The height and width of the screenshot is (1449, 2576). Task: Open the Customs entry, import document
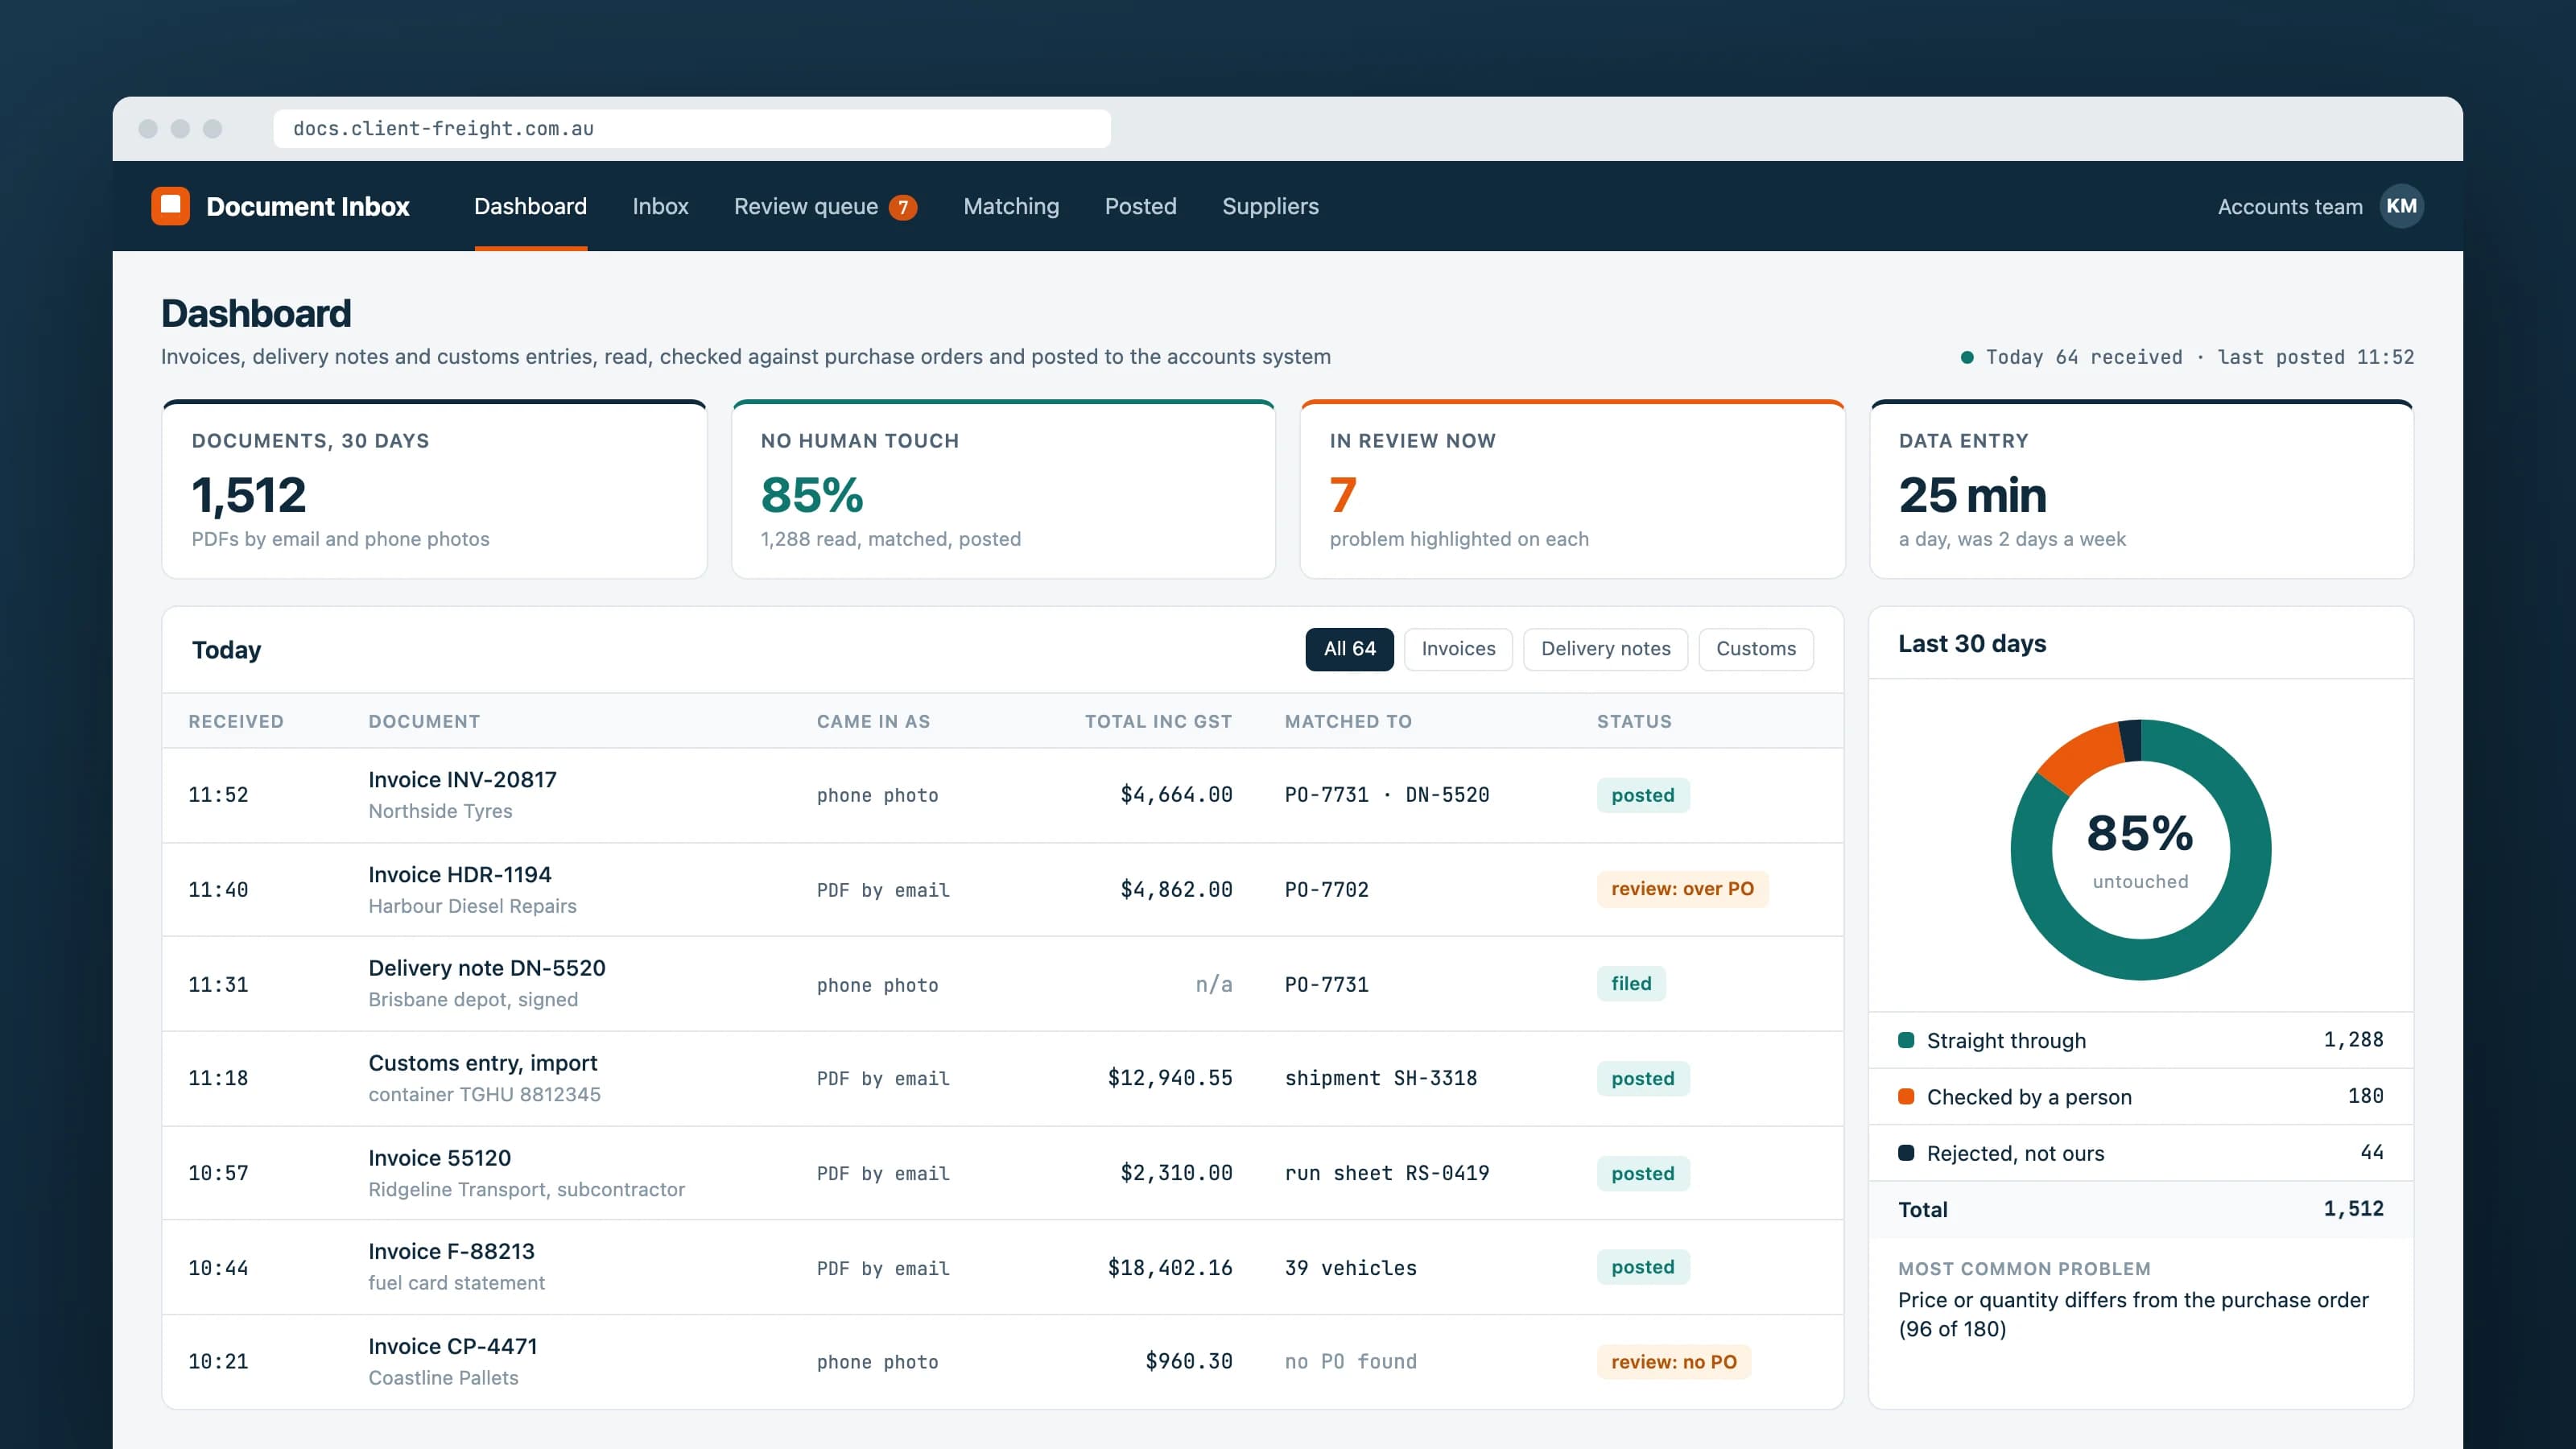point(1002,1079)
